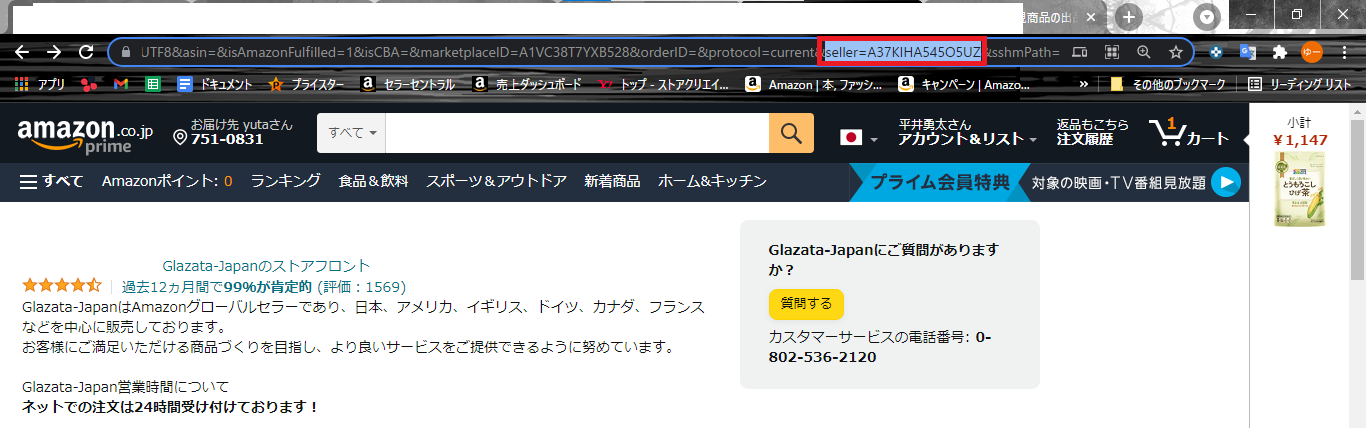Screen dimensions: 1366x428
Task: Open the green Sheets bookmark icon
Action: coord(153,85)
